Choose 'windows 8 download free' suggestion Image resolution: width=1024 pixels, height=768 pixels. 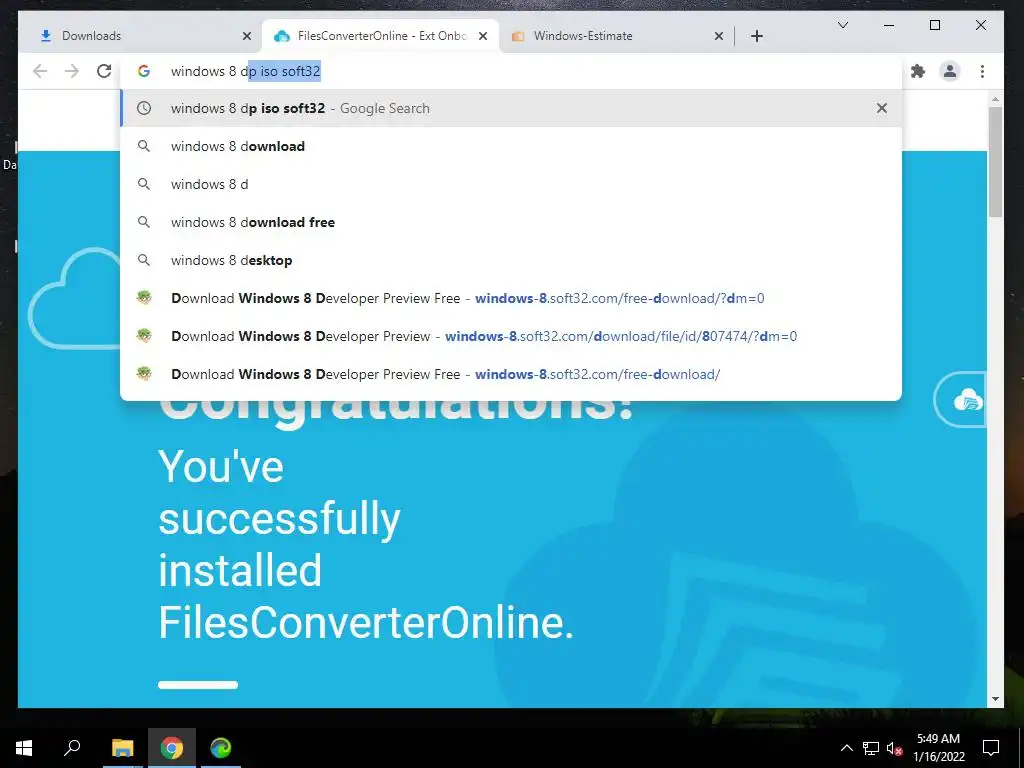pos(511,222)
